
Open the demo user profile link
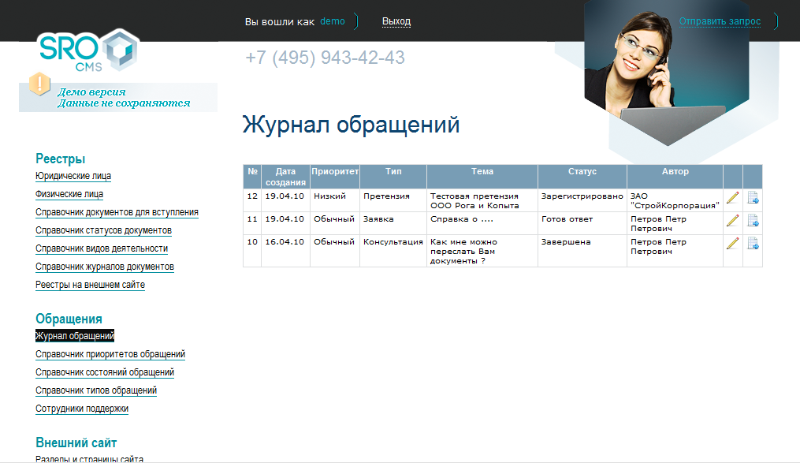(x=332, y=21)
